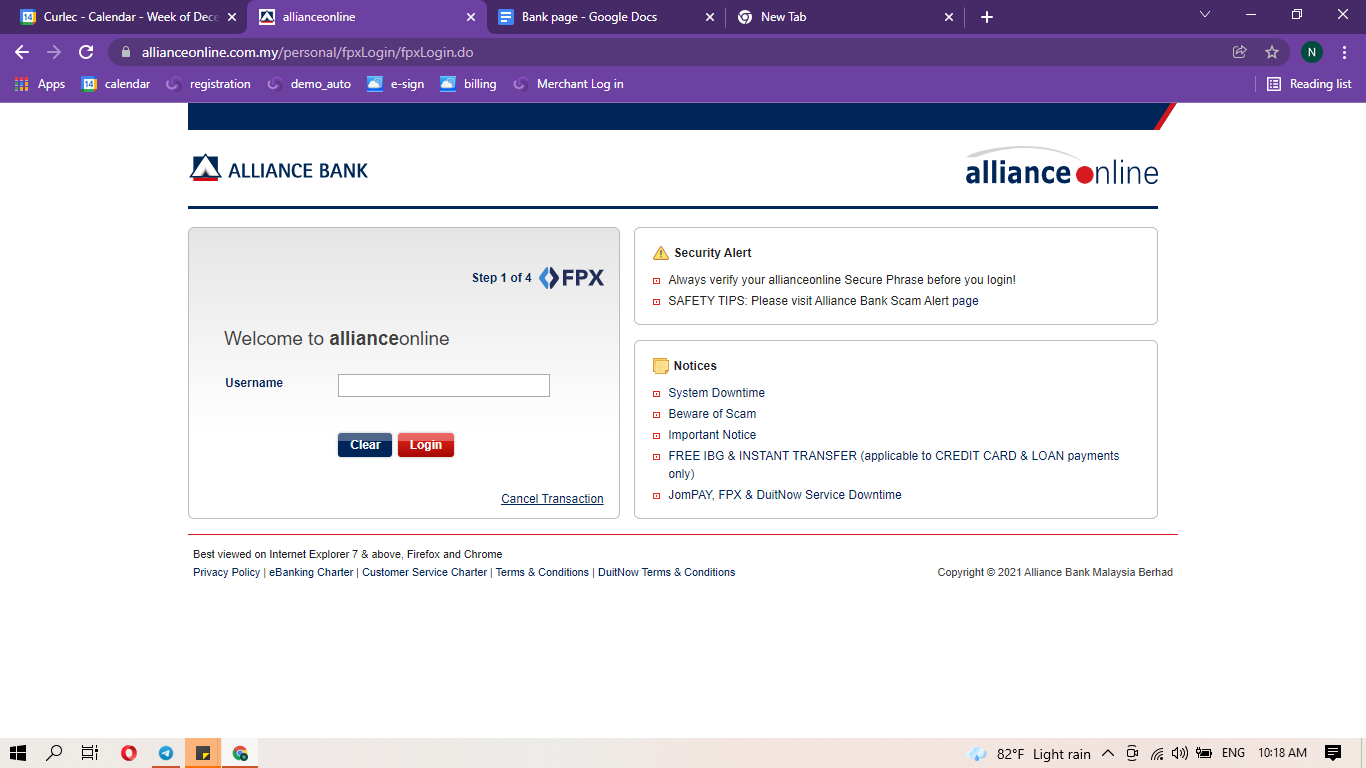
Task: Open the Reading list
Action: click(x=1309, y=84)
